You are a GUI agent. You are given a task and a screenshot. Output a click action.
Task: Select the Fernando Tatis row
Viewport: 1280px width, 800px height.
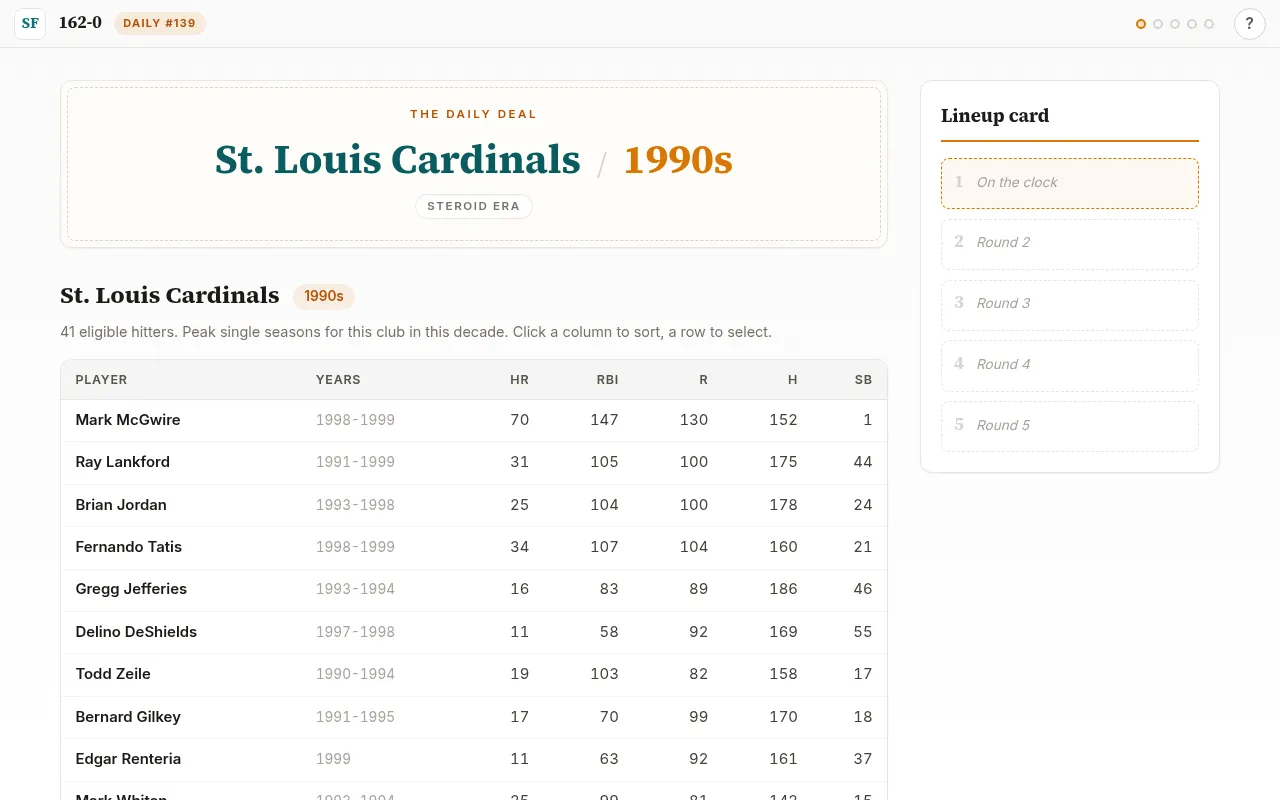tap(474, 547)
